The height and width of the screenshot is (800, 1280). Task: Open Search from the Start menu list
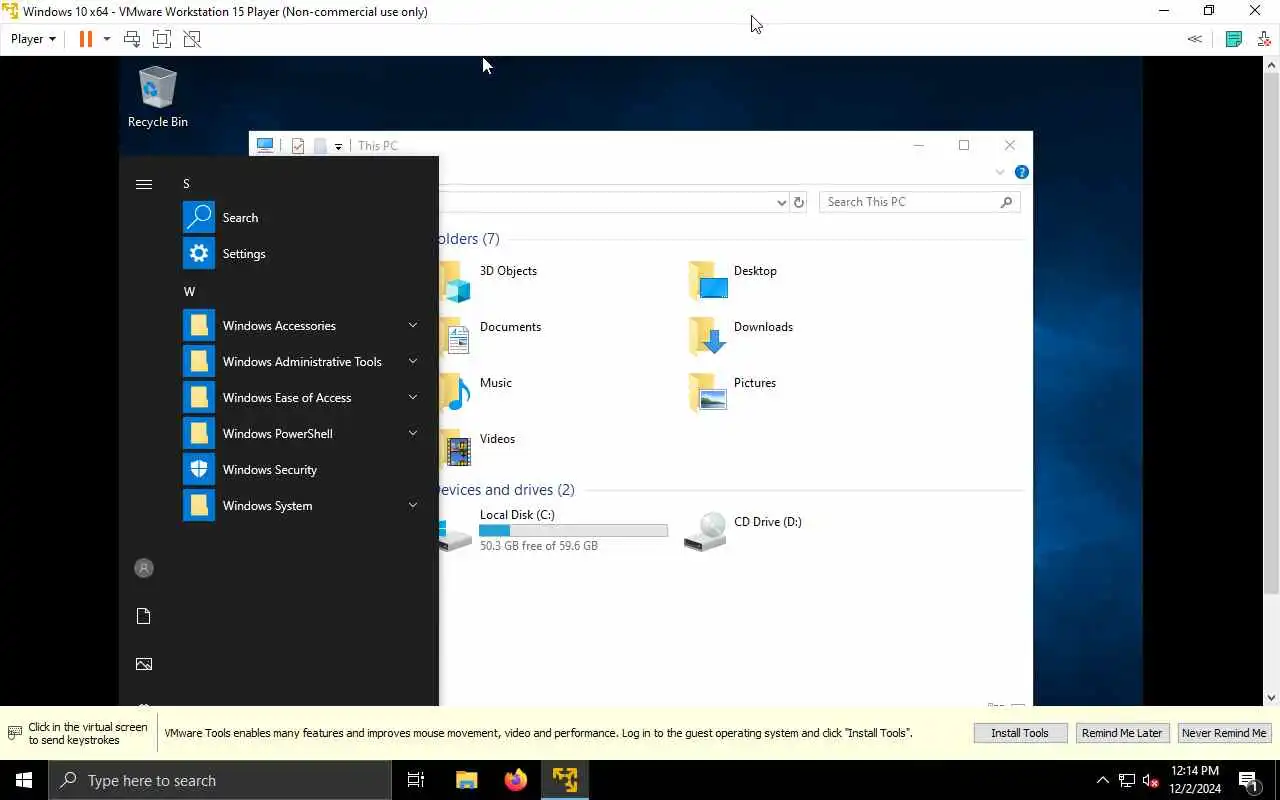coord(300,217)
